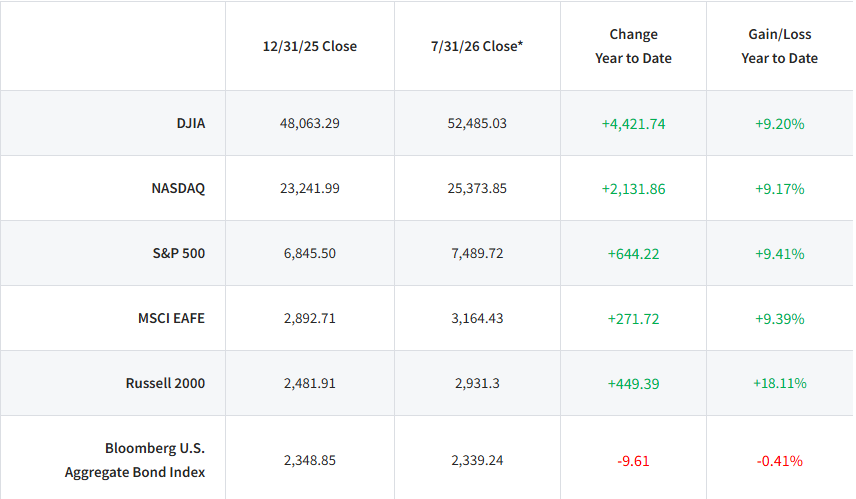Click the value 2,931.3
Viewport: 856px width, 499px height.
tap(477, 383)
